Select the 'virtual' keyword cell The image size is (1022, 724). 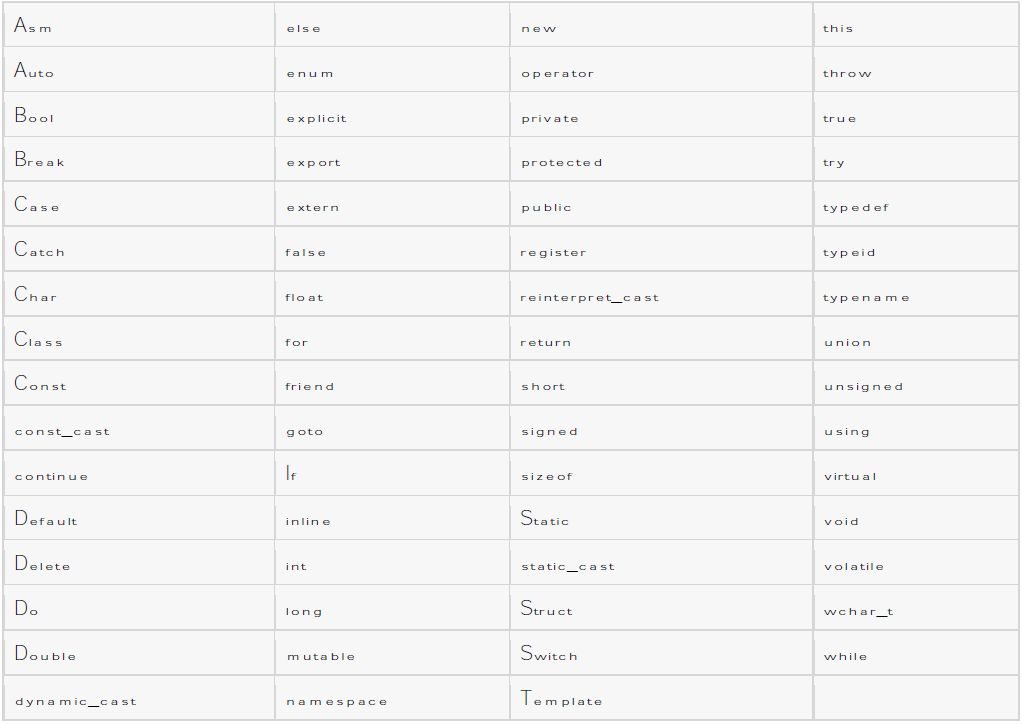850,476
